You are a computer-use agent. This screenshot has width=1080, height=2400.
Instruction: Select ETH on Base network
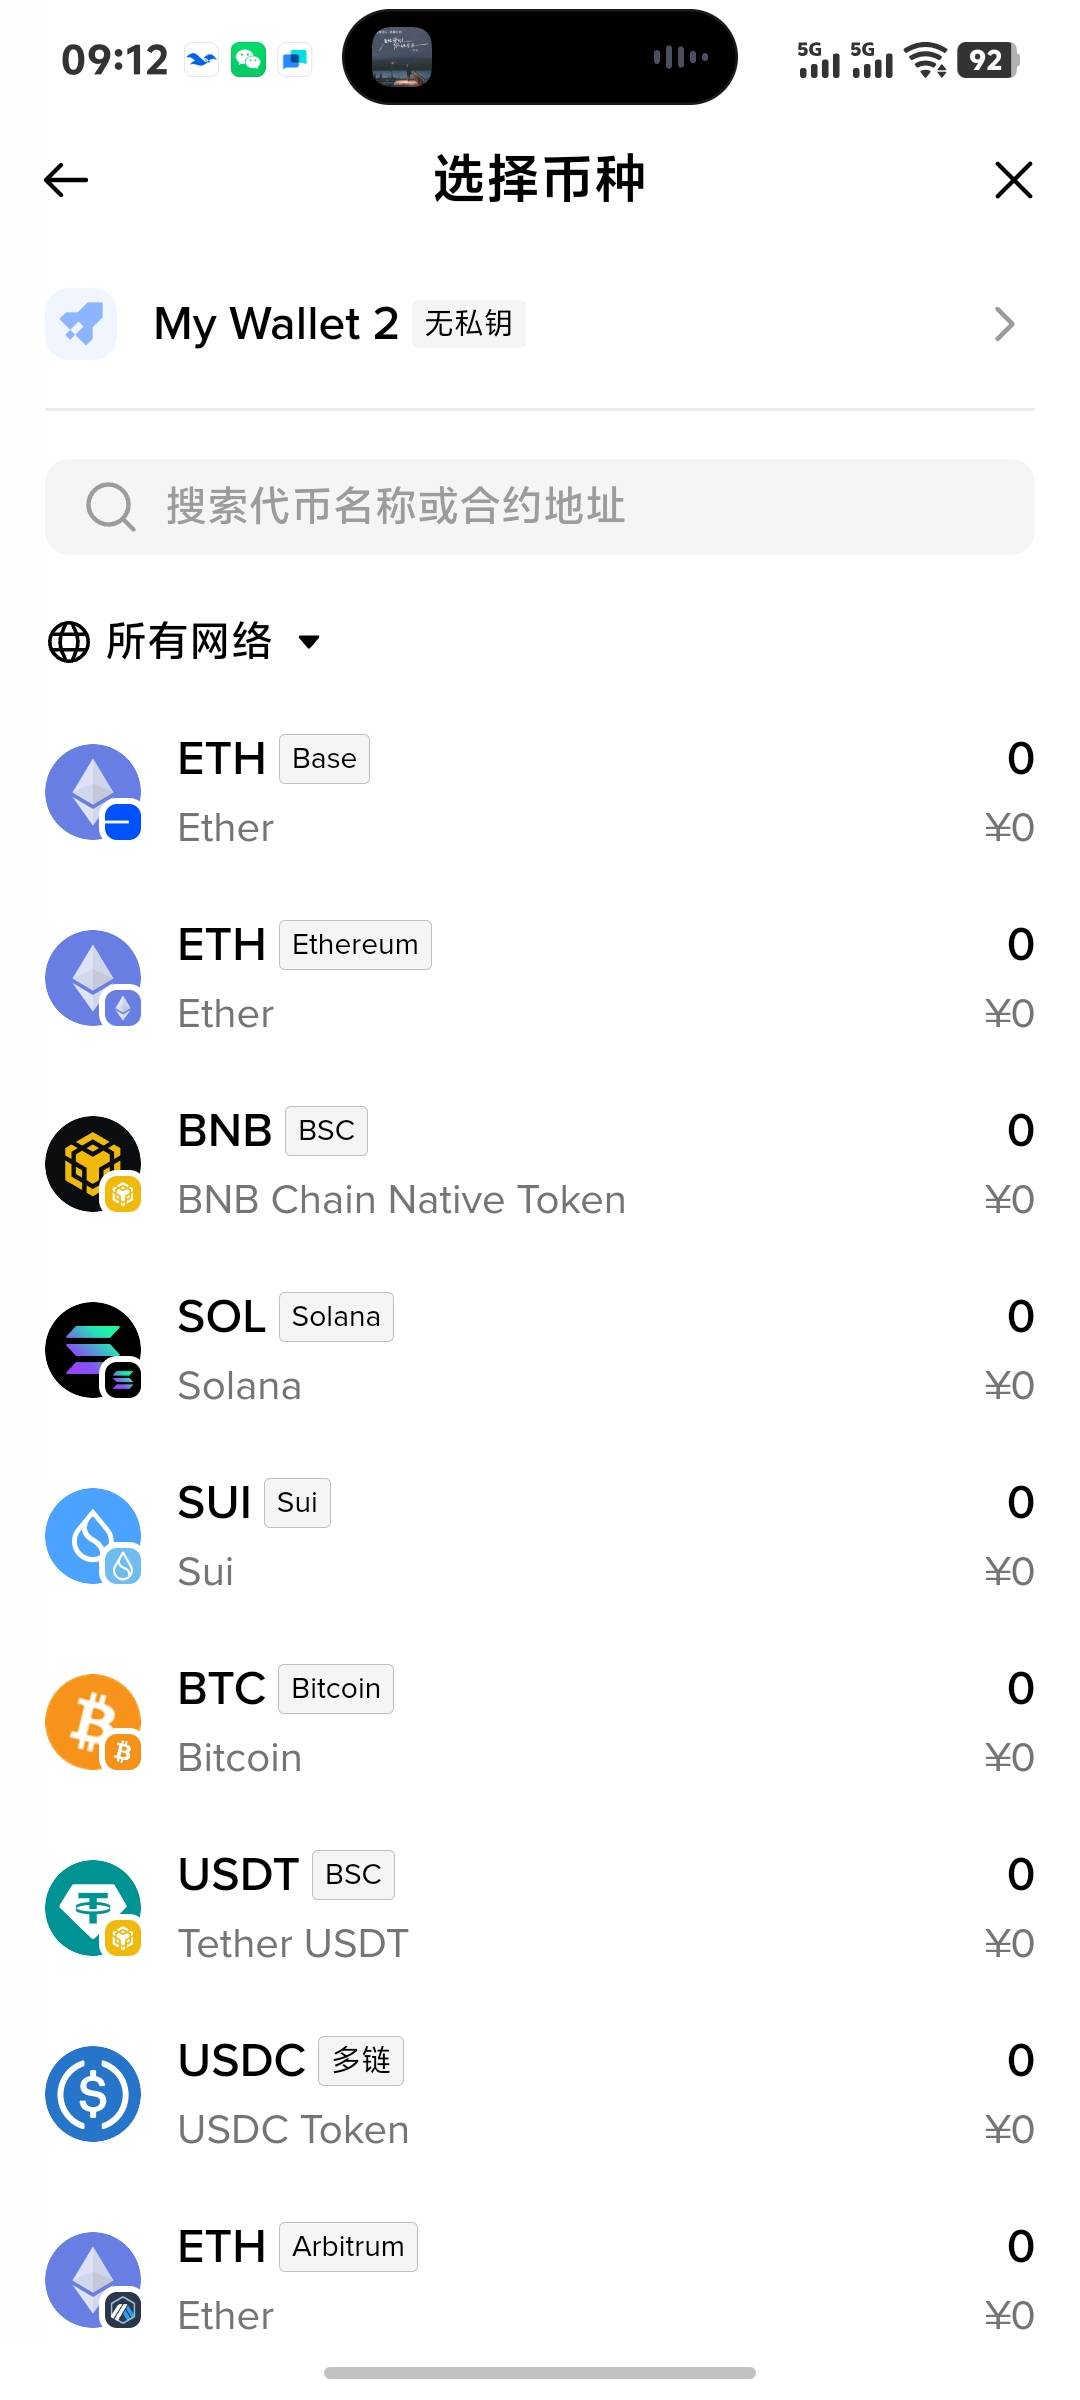click(540, 792)
